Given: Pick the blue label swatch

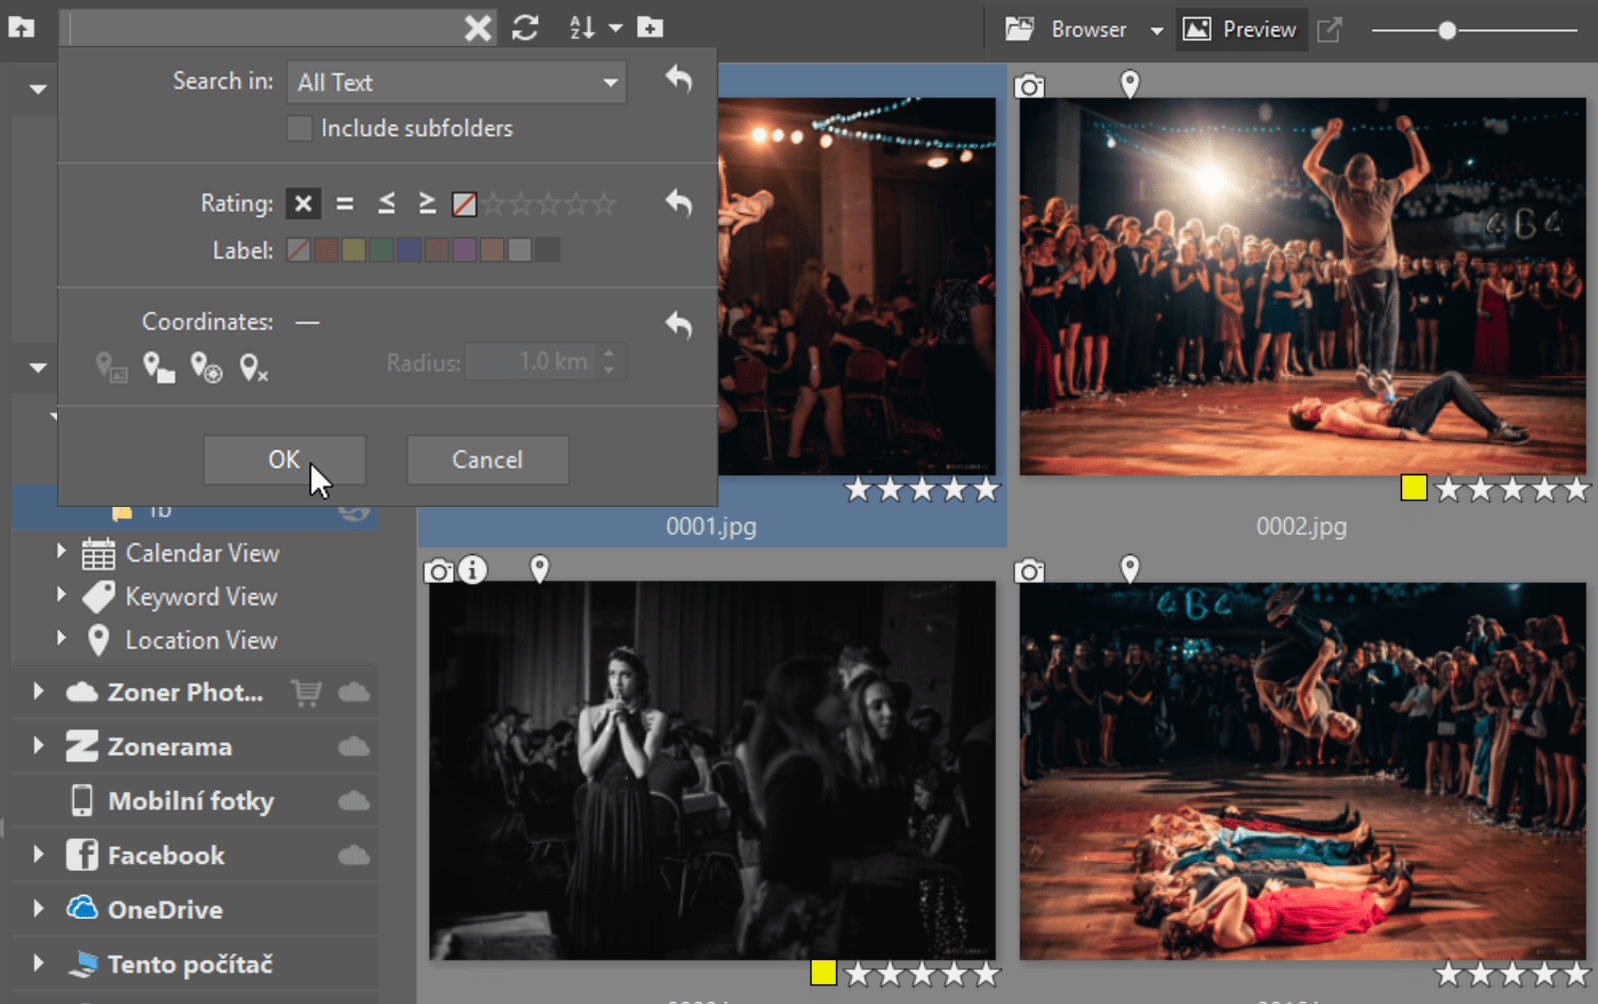Looking at the screenshot, I should 409,250.
